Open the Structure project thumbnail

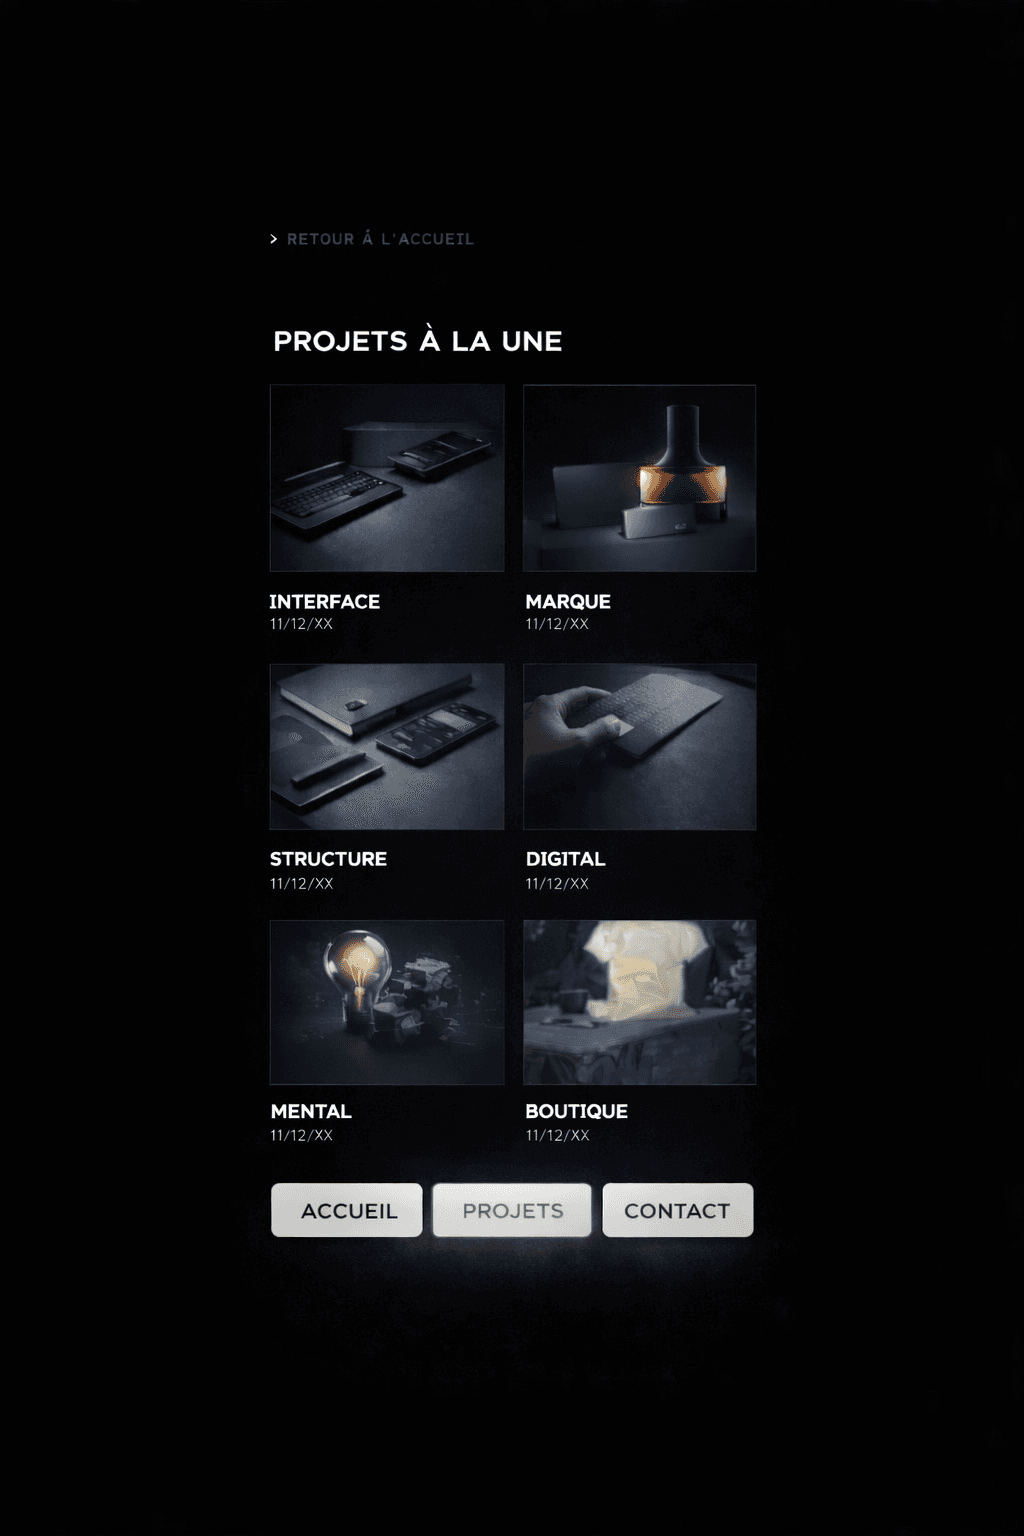pyautogui.click(x=387, y=746)
